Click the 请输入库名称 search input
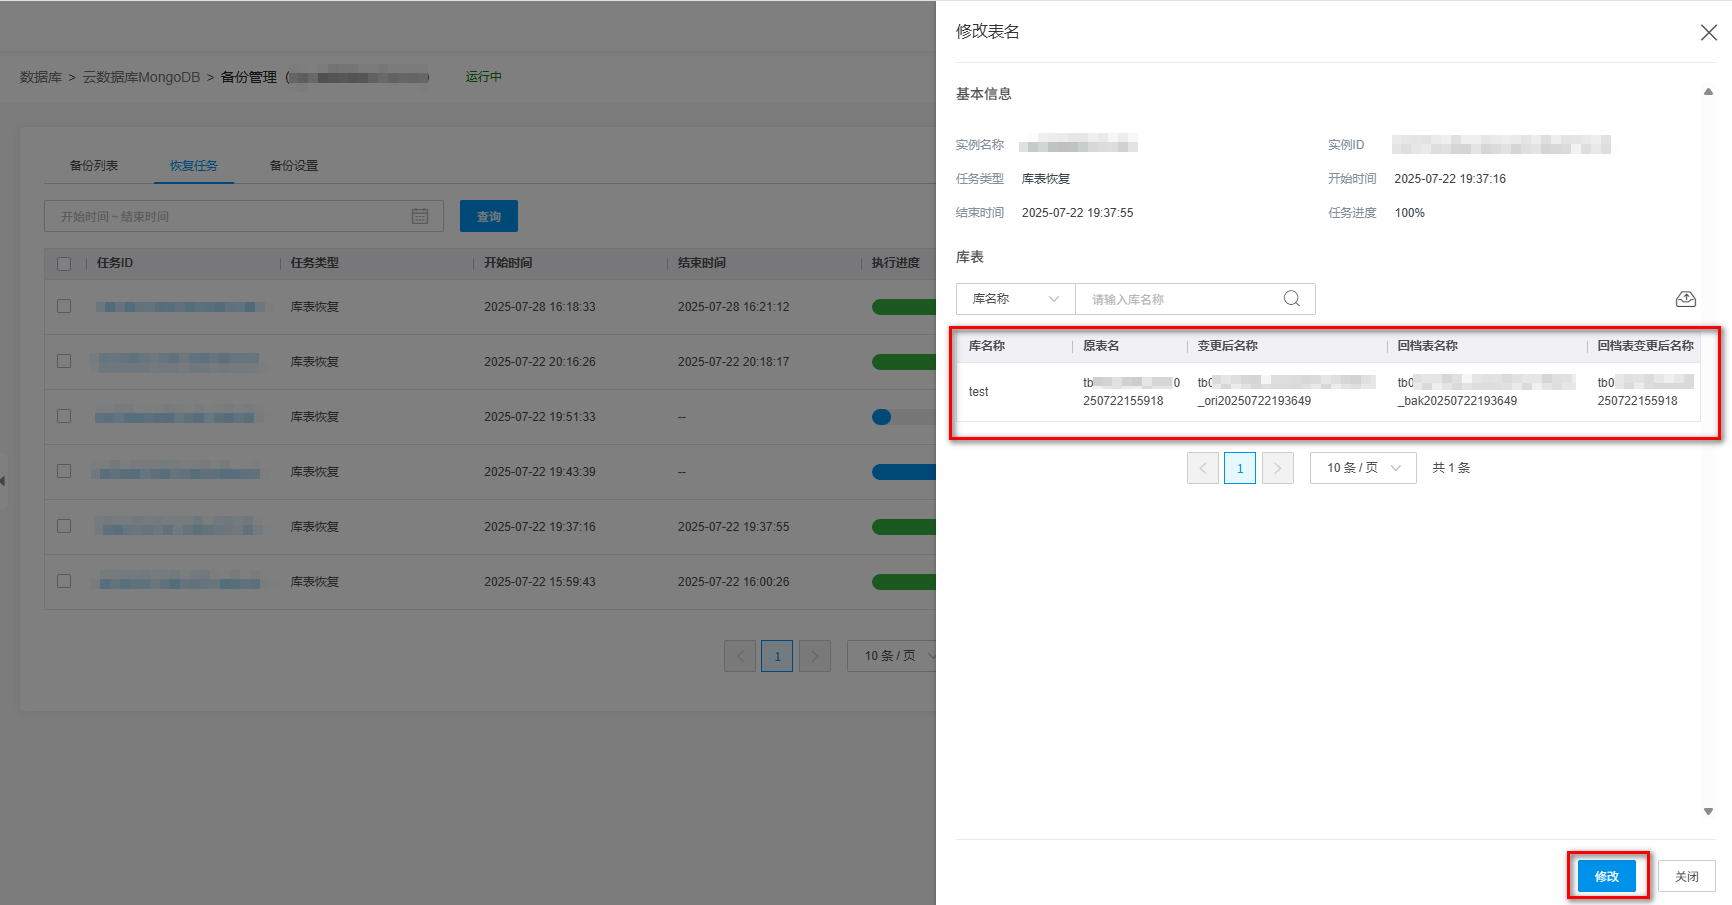This screenshot has width=1732, height=905. click(x=1180, y=299)
